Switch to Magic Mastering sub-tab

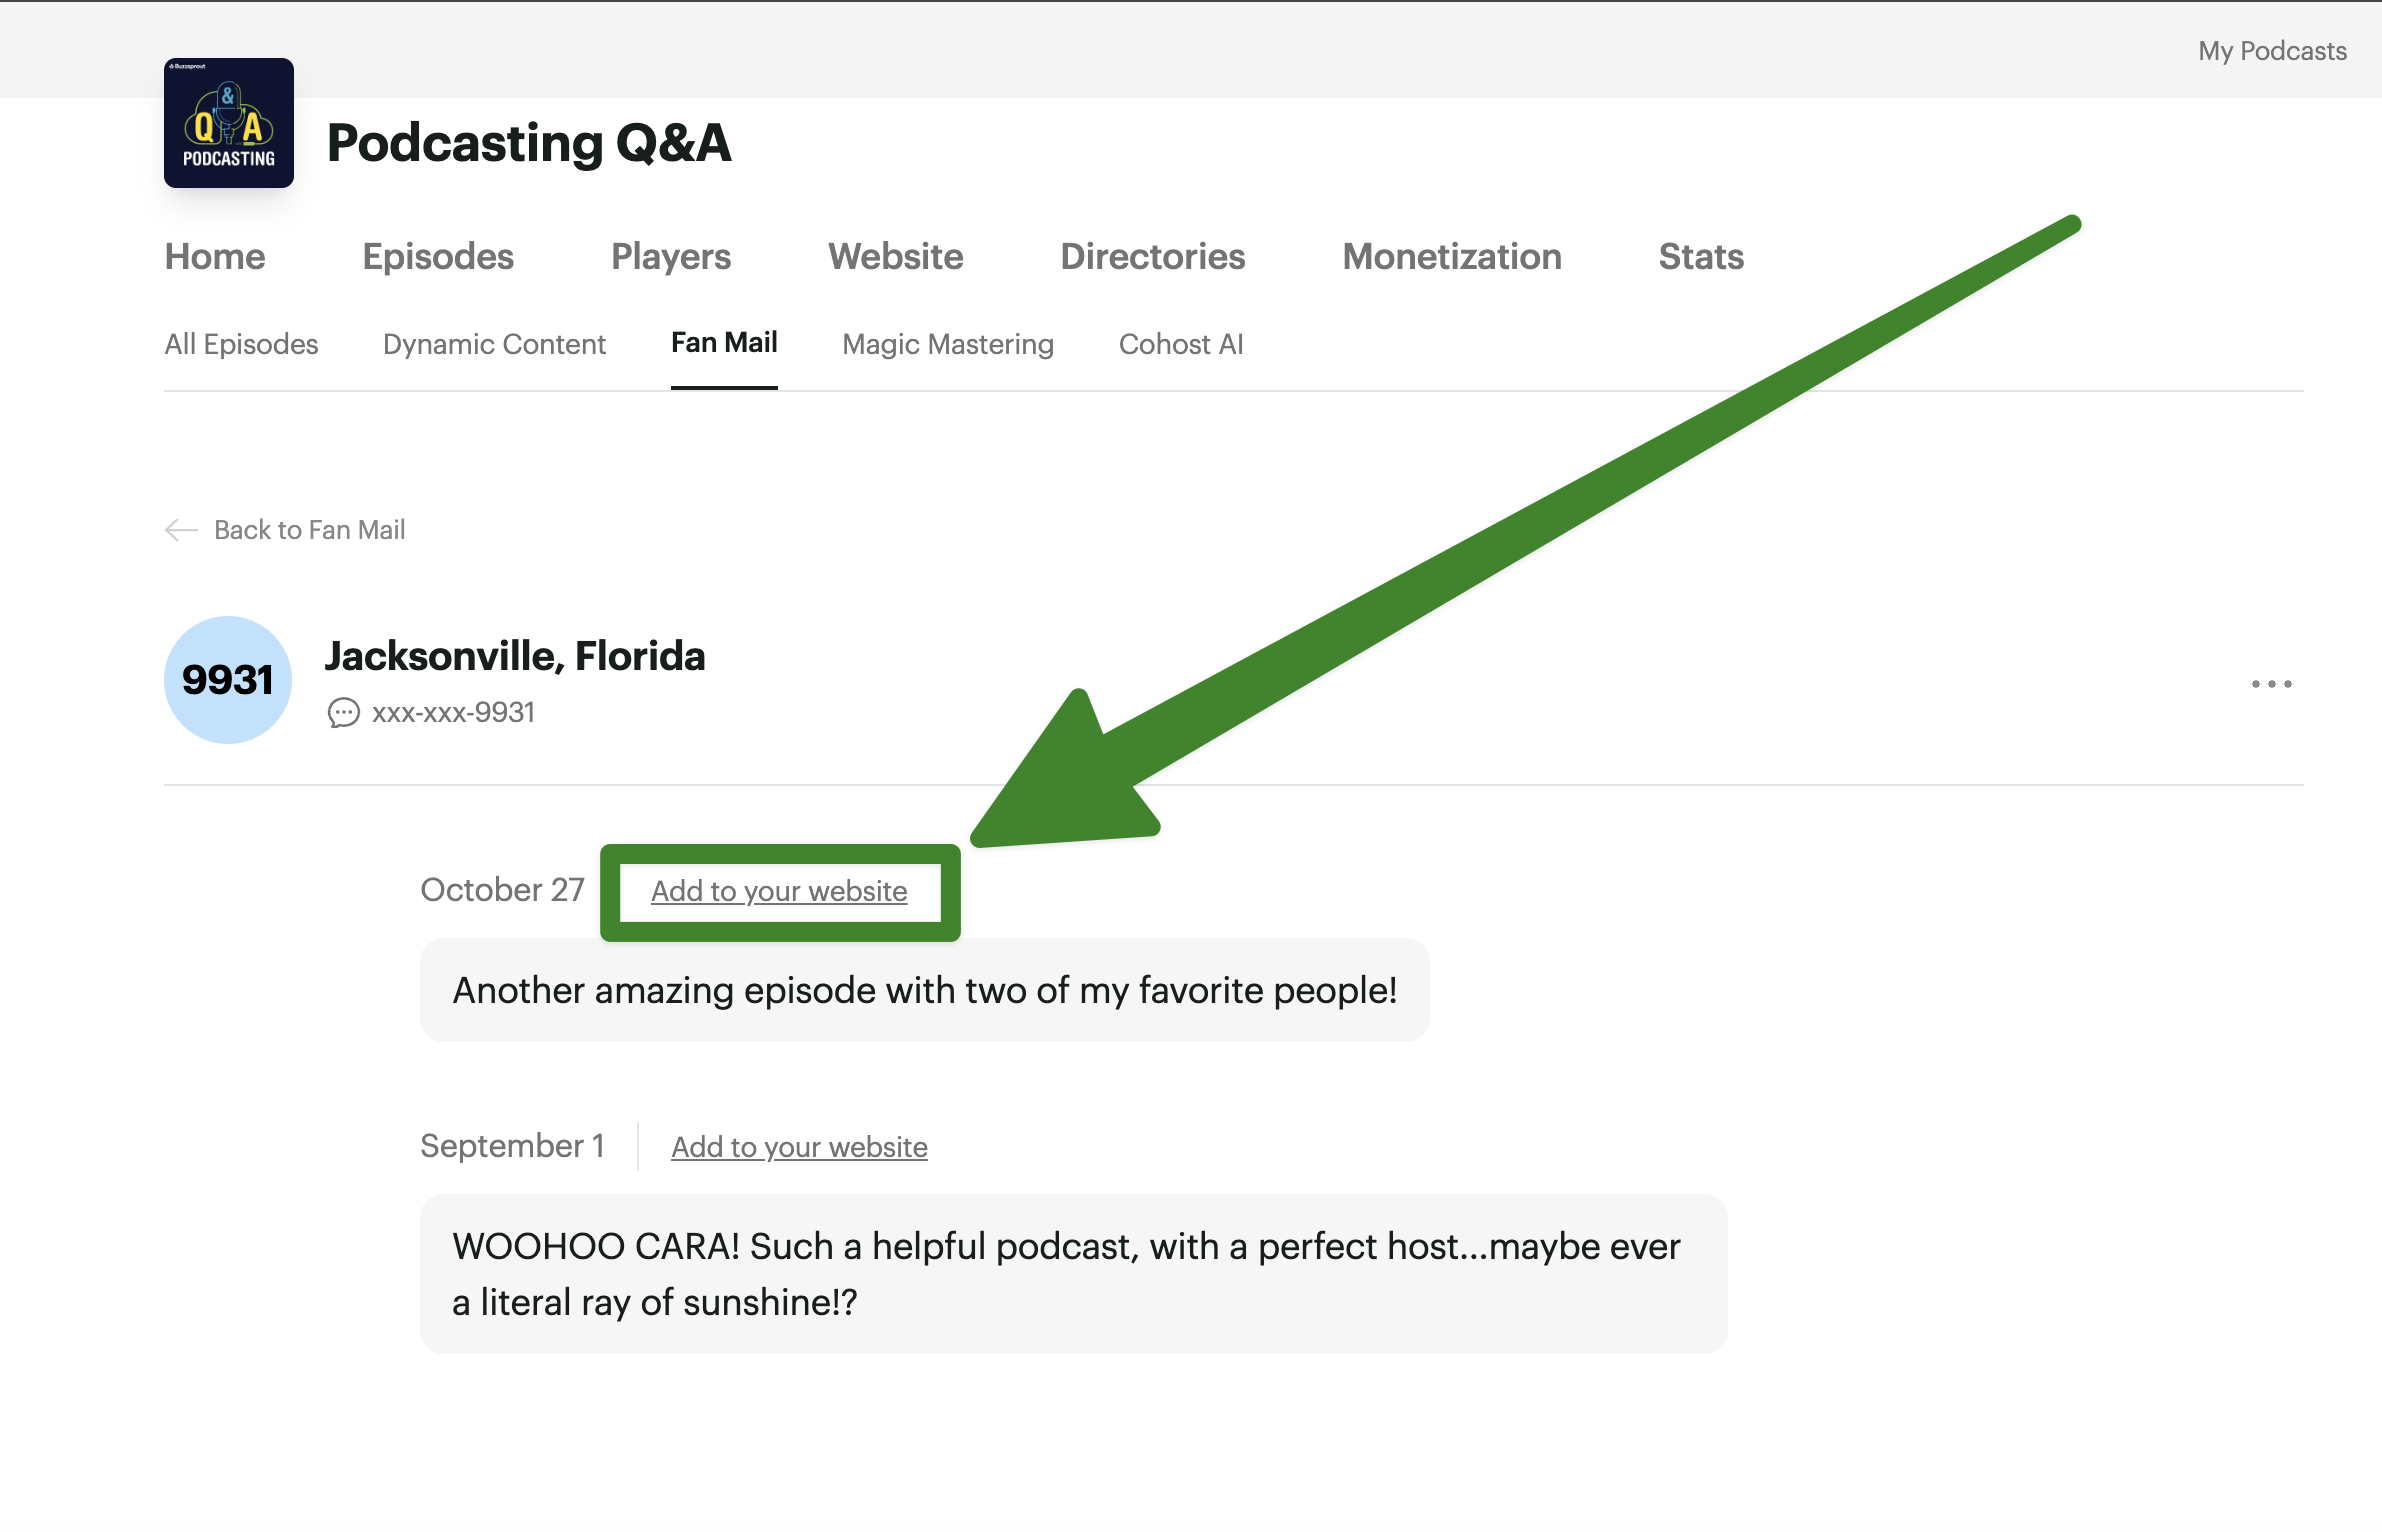(x=947, y=345)
